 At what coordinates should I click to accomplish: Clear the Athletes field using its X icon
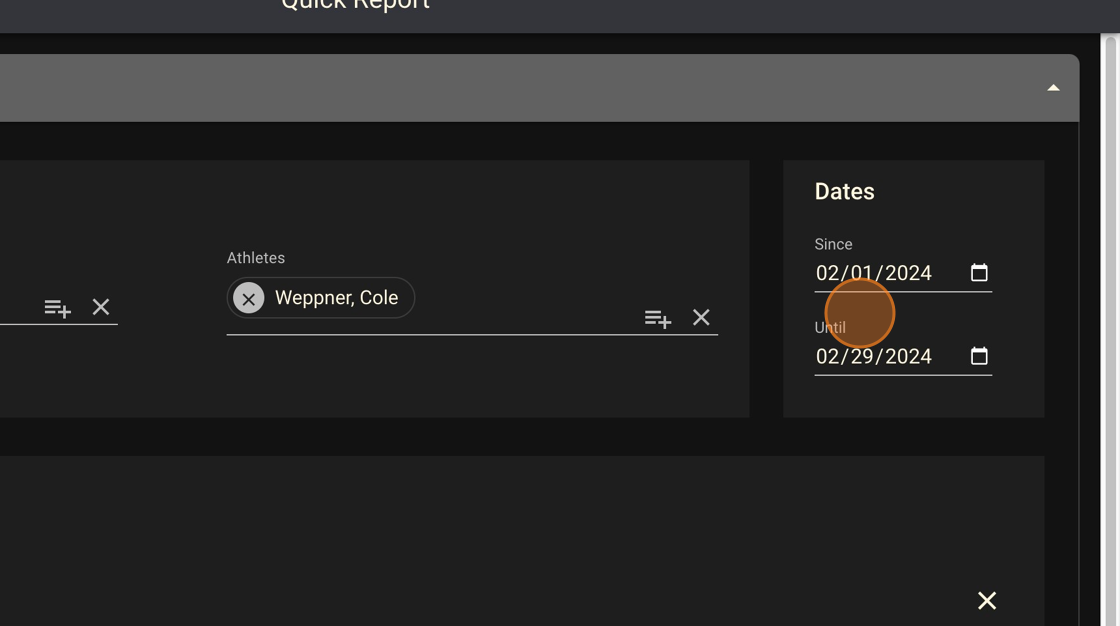(701, 317)
